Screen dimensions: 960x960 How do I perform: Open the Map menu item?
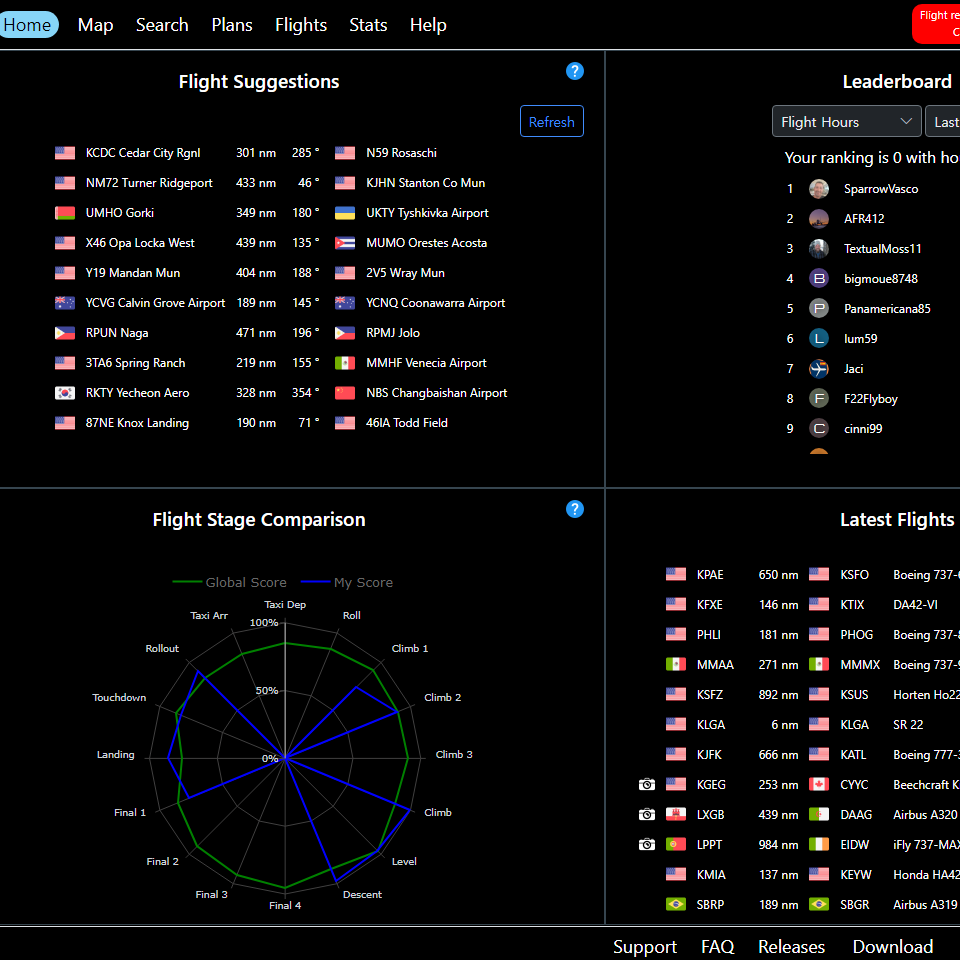(95, 25)
